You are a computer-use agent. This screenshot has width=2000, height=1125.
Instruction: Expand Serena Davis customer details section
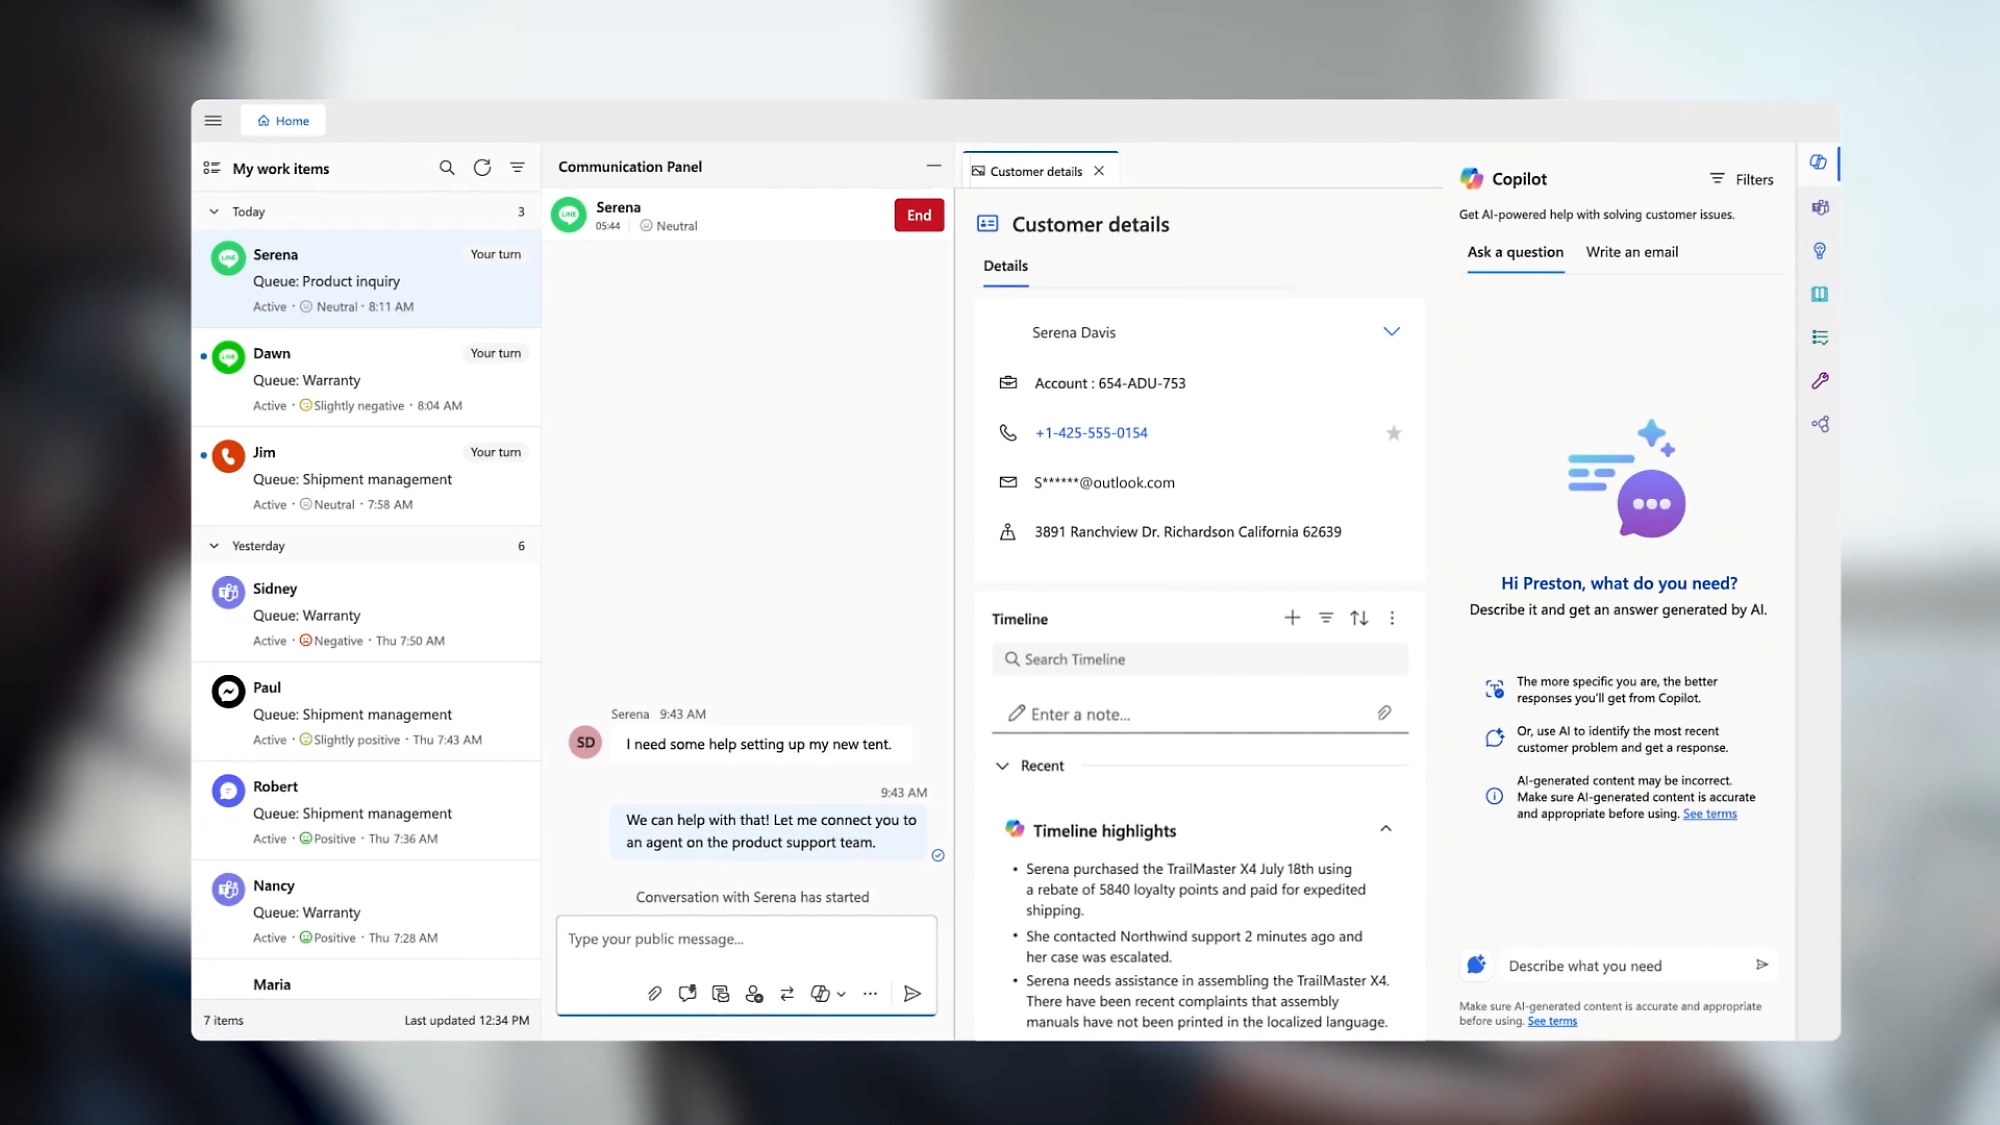pyautogui.click(x=1390, y=331)
